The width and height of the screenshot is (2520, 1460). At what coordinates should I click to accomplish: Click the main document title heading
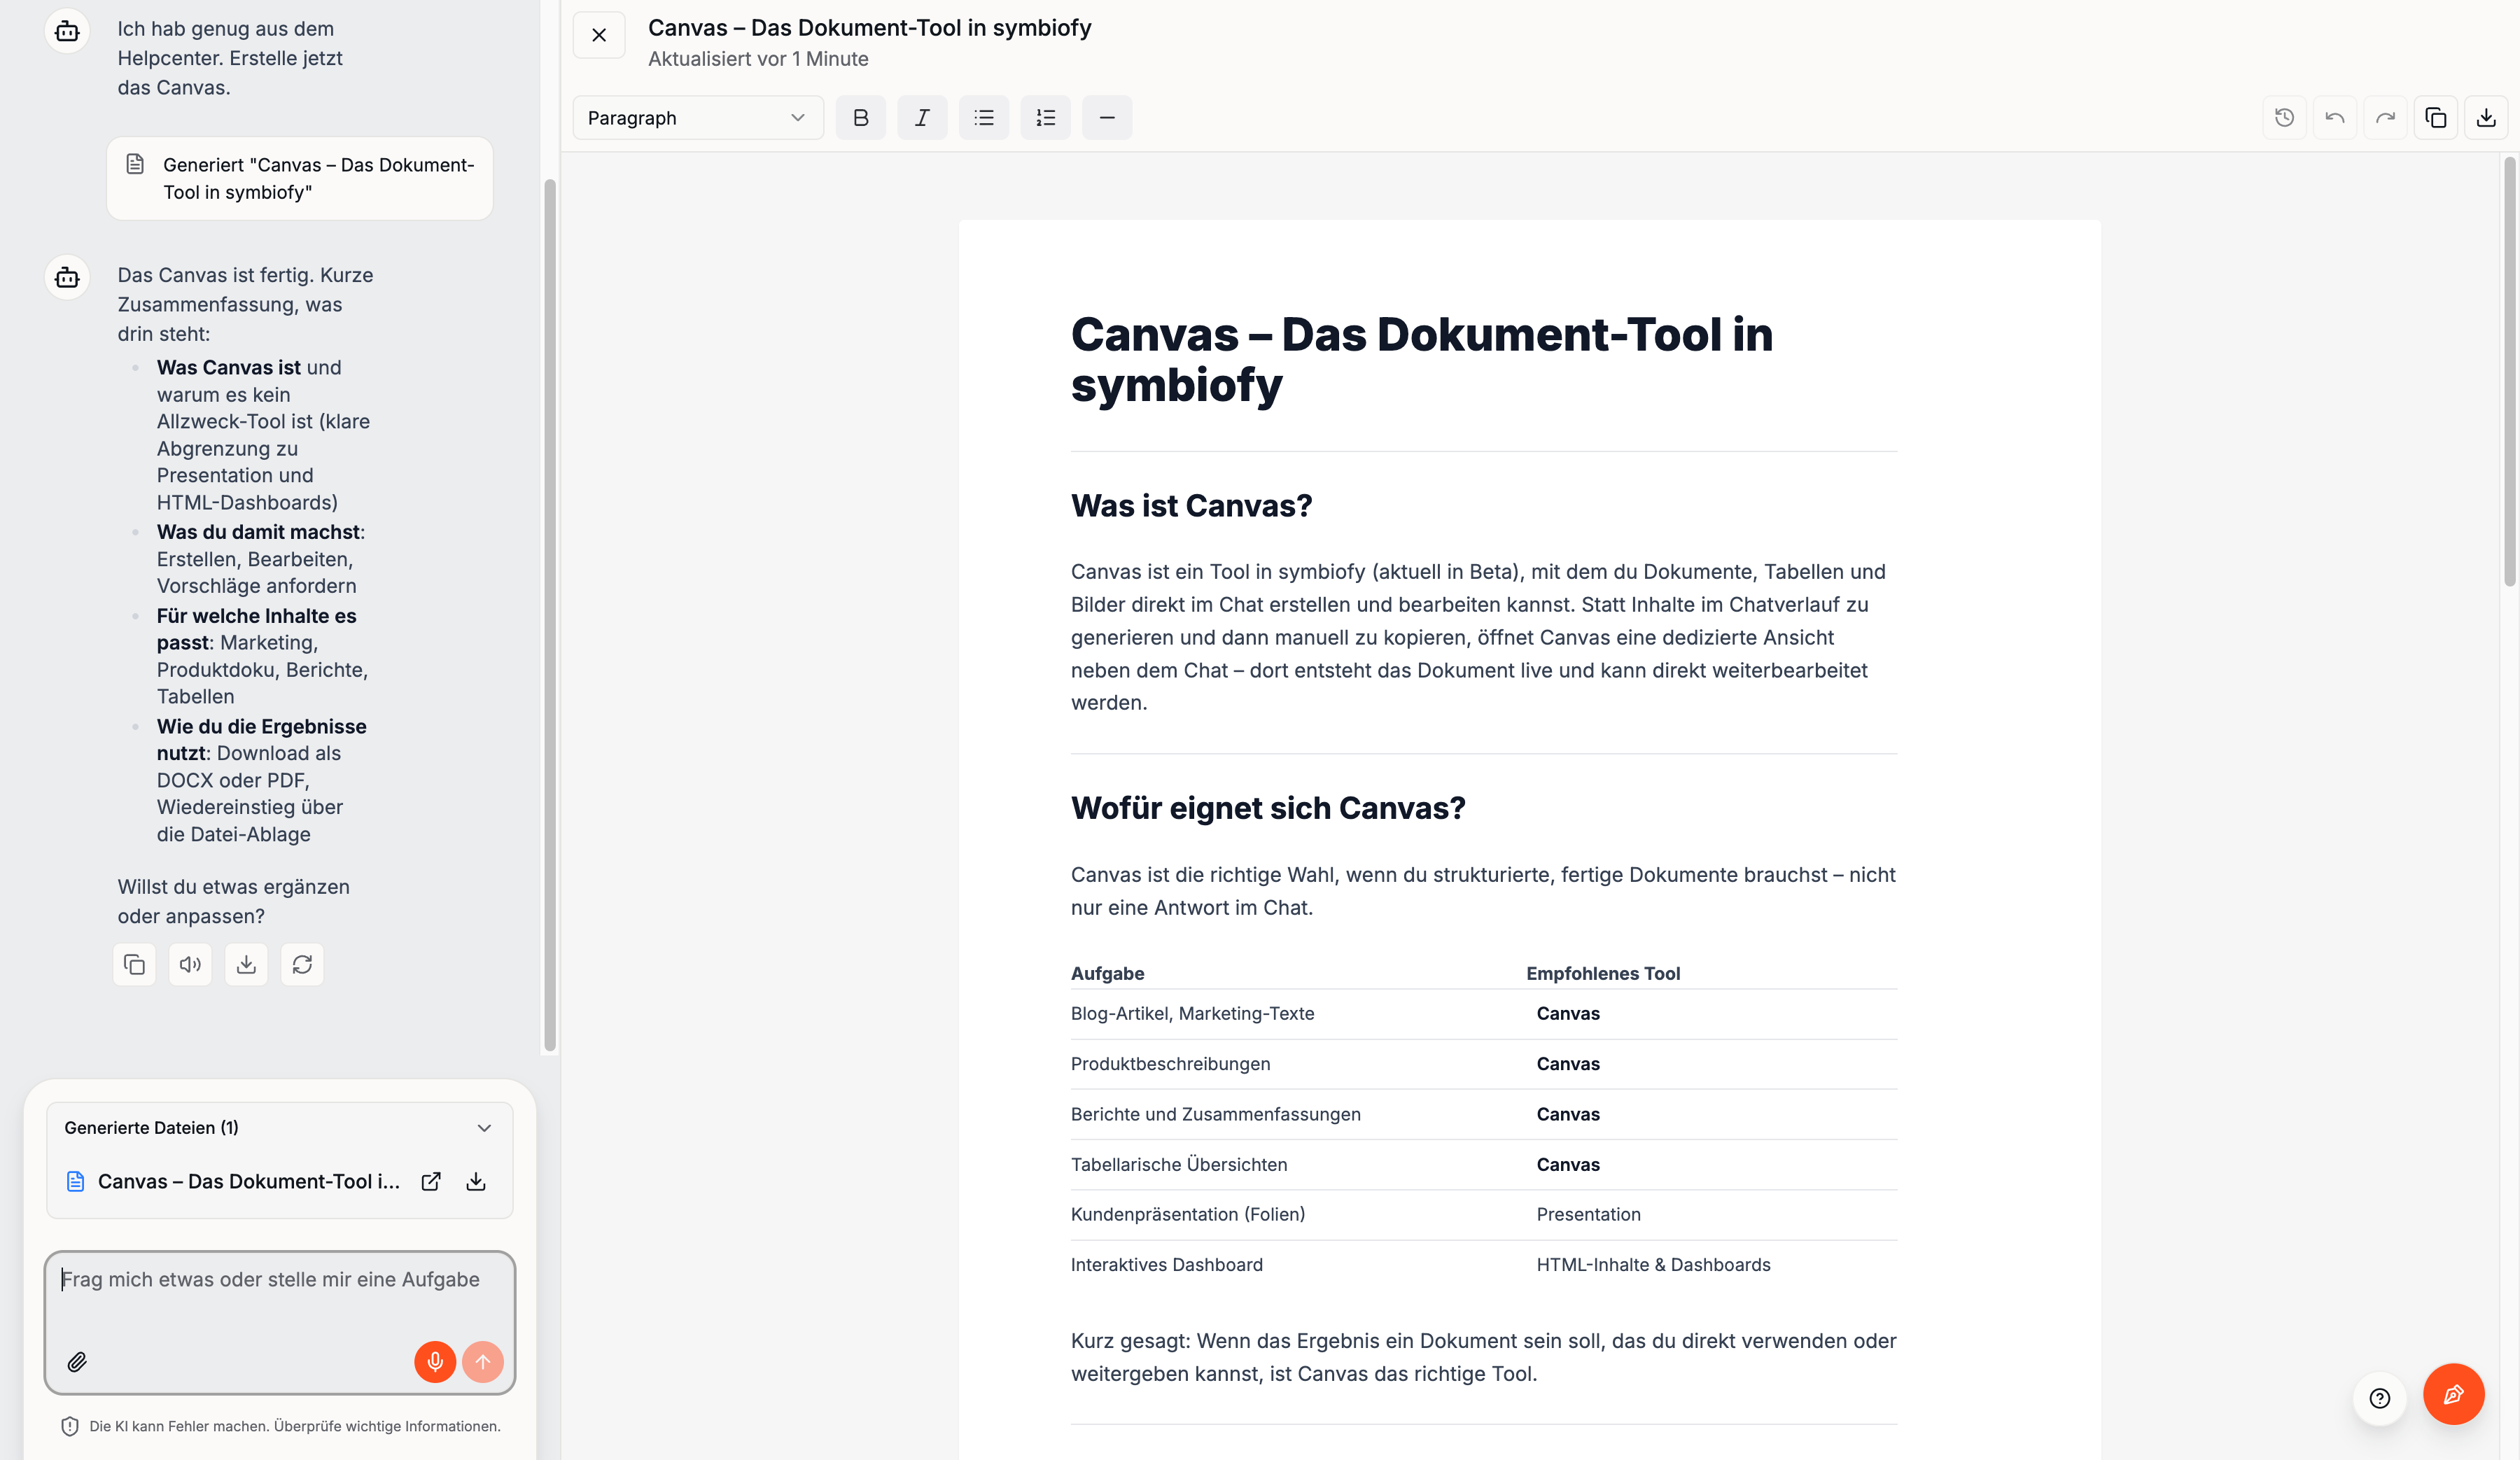tap(1421, 359)
